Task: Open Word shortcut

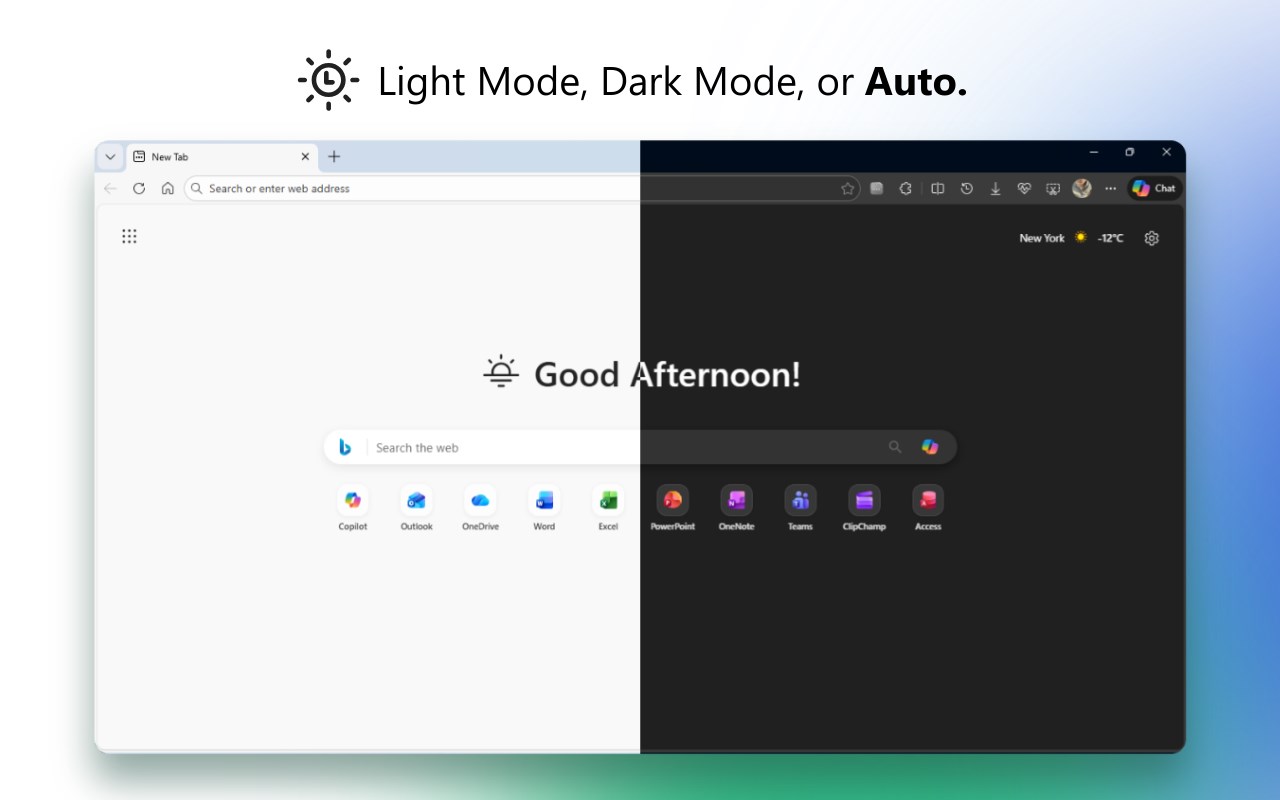Action: tap(544, 508)
